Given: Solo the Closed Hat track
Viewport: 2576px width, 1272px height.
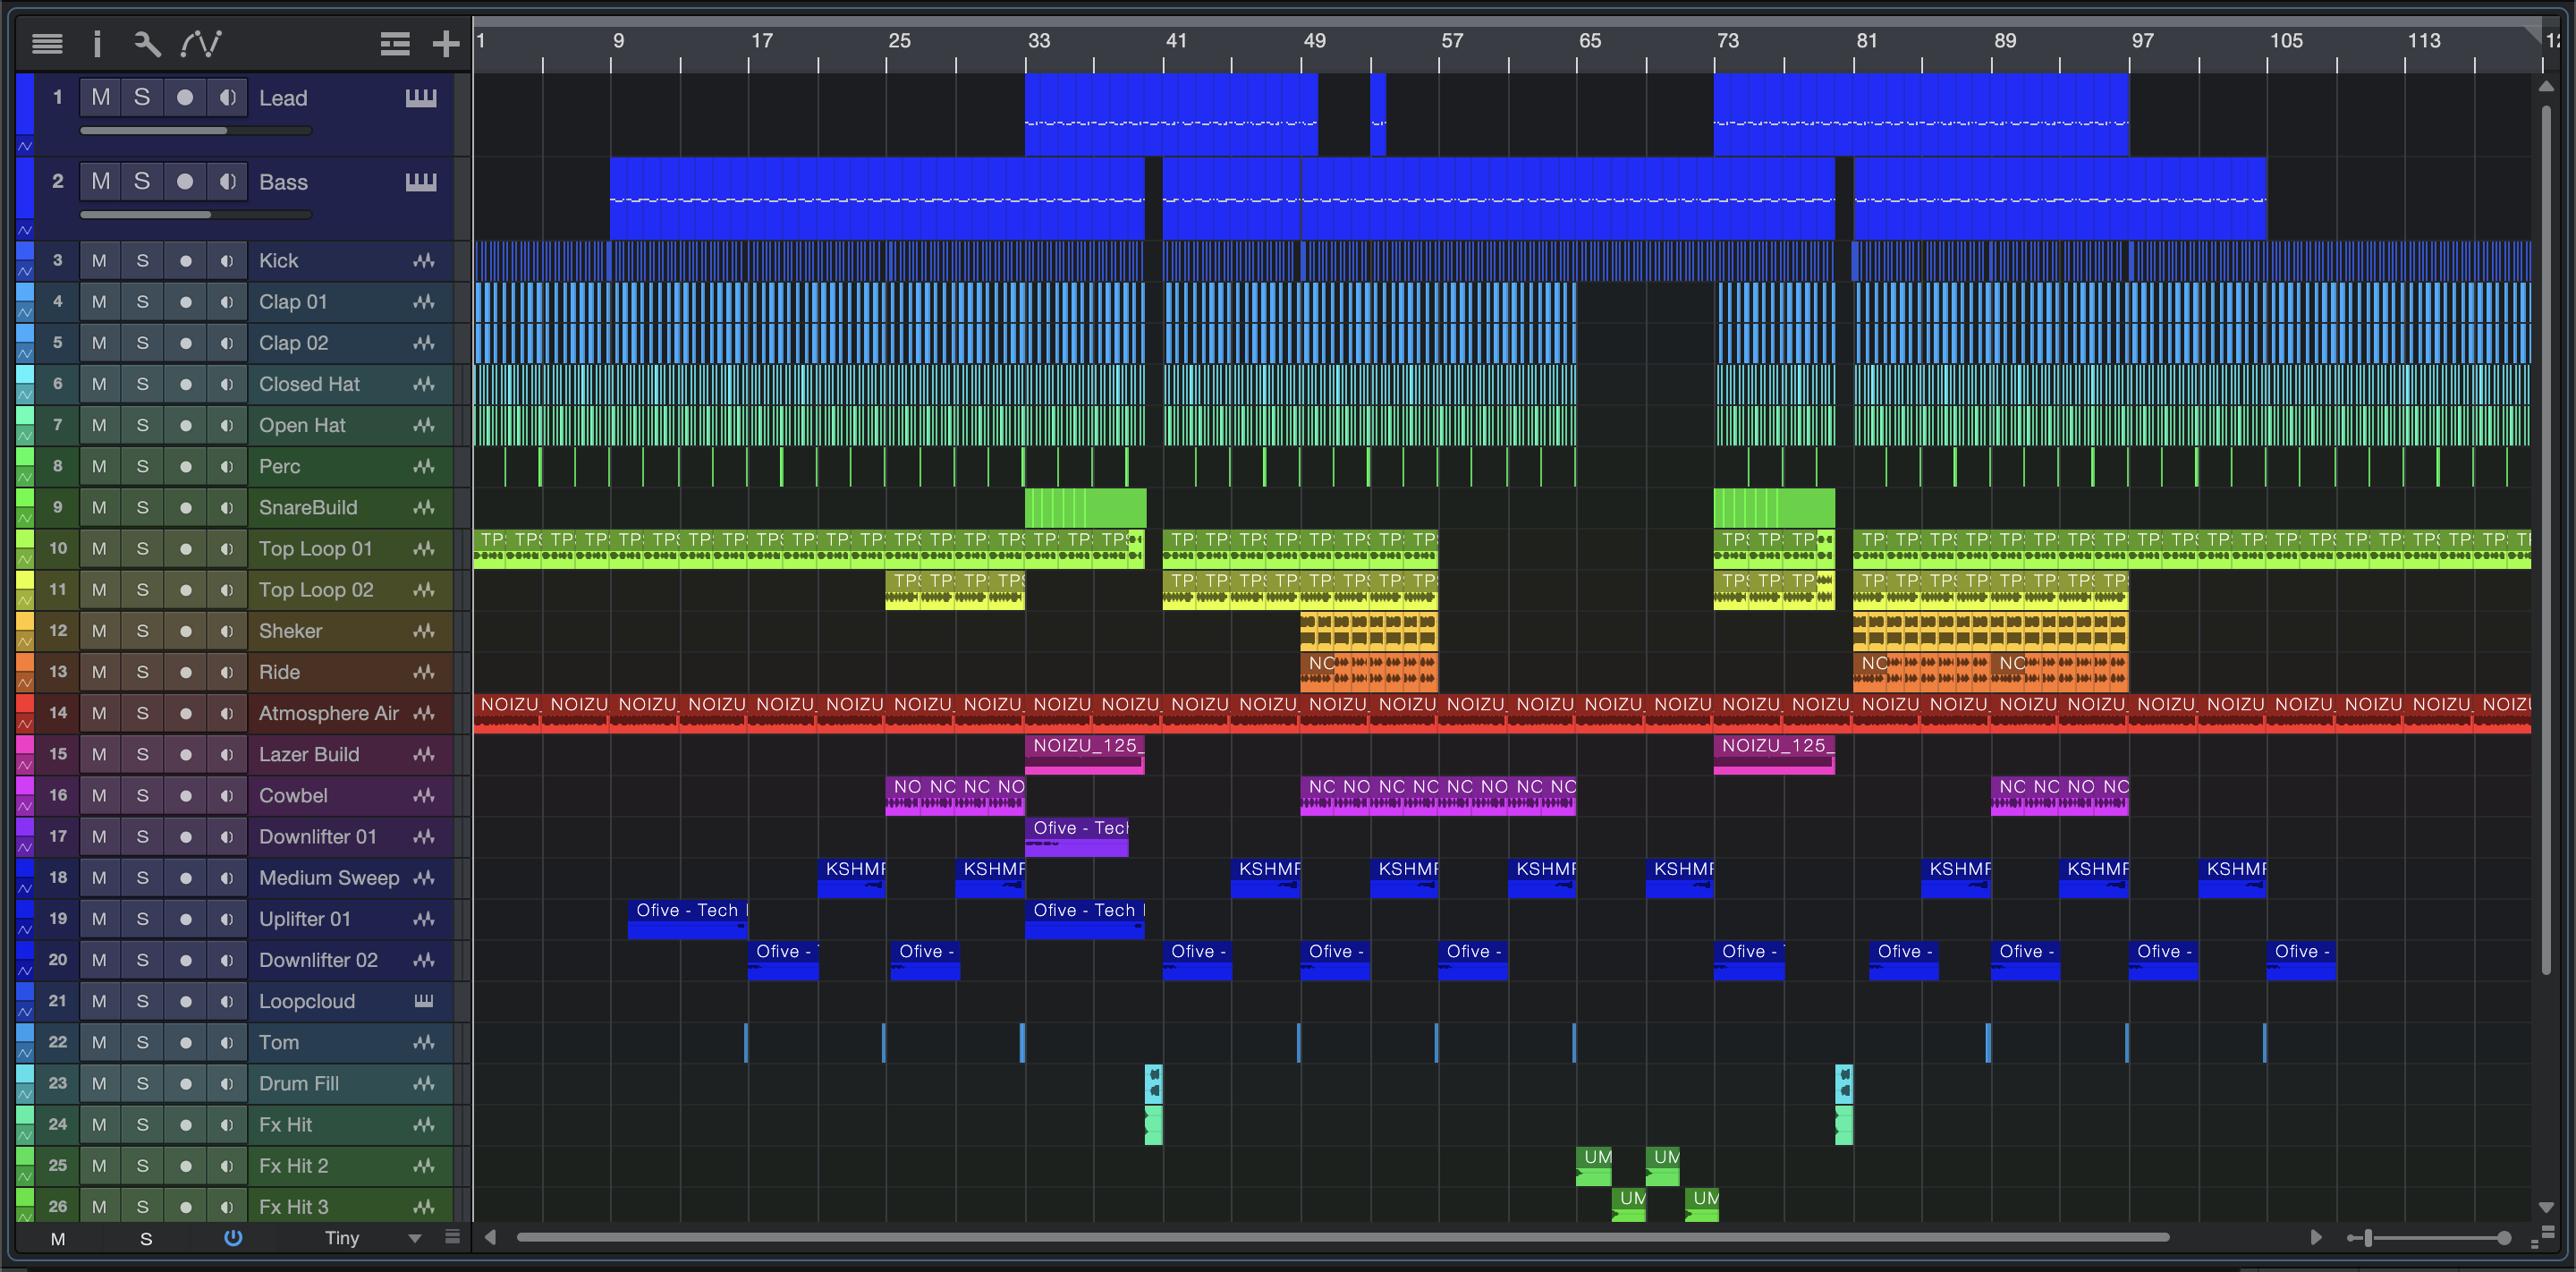Looking at the screenshot, I should click(142, 384).
